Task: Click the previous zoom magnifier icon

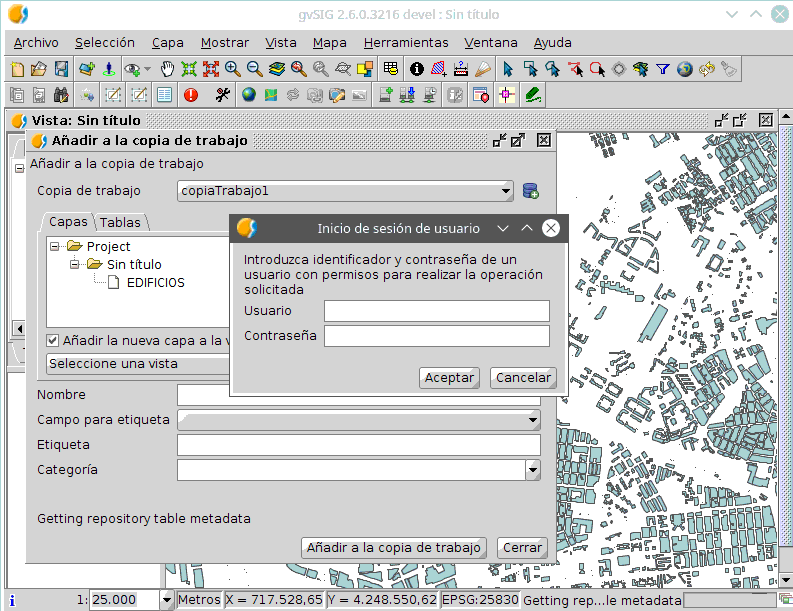Action: [x=299, y=69]
